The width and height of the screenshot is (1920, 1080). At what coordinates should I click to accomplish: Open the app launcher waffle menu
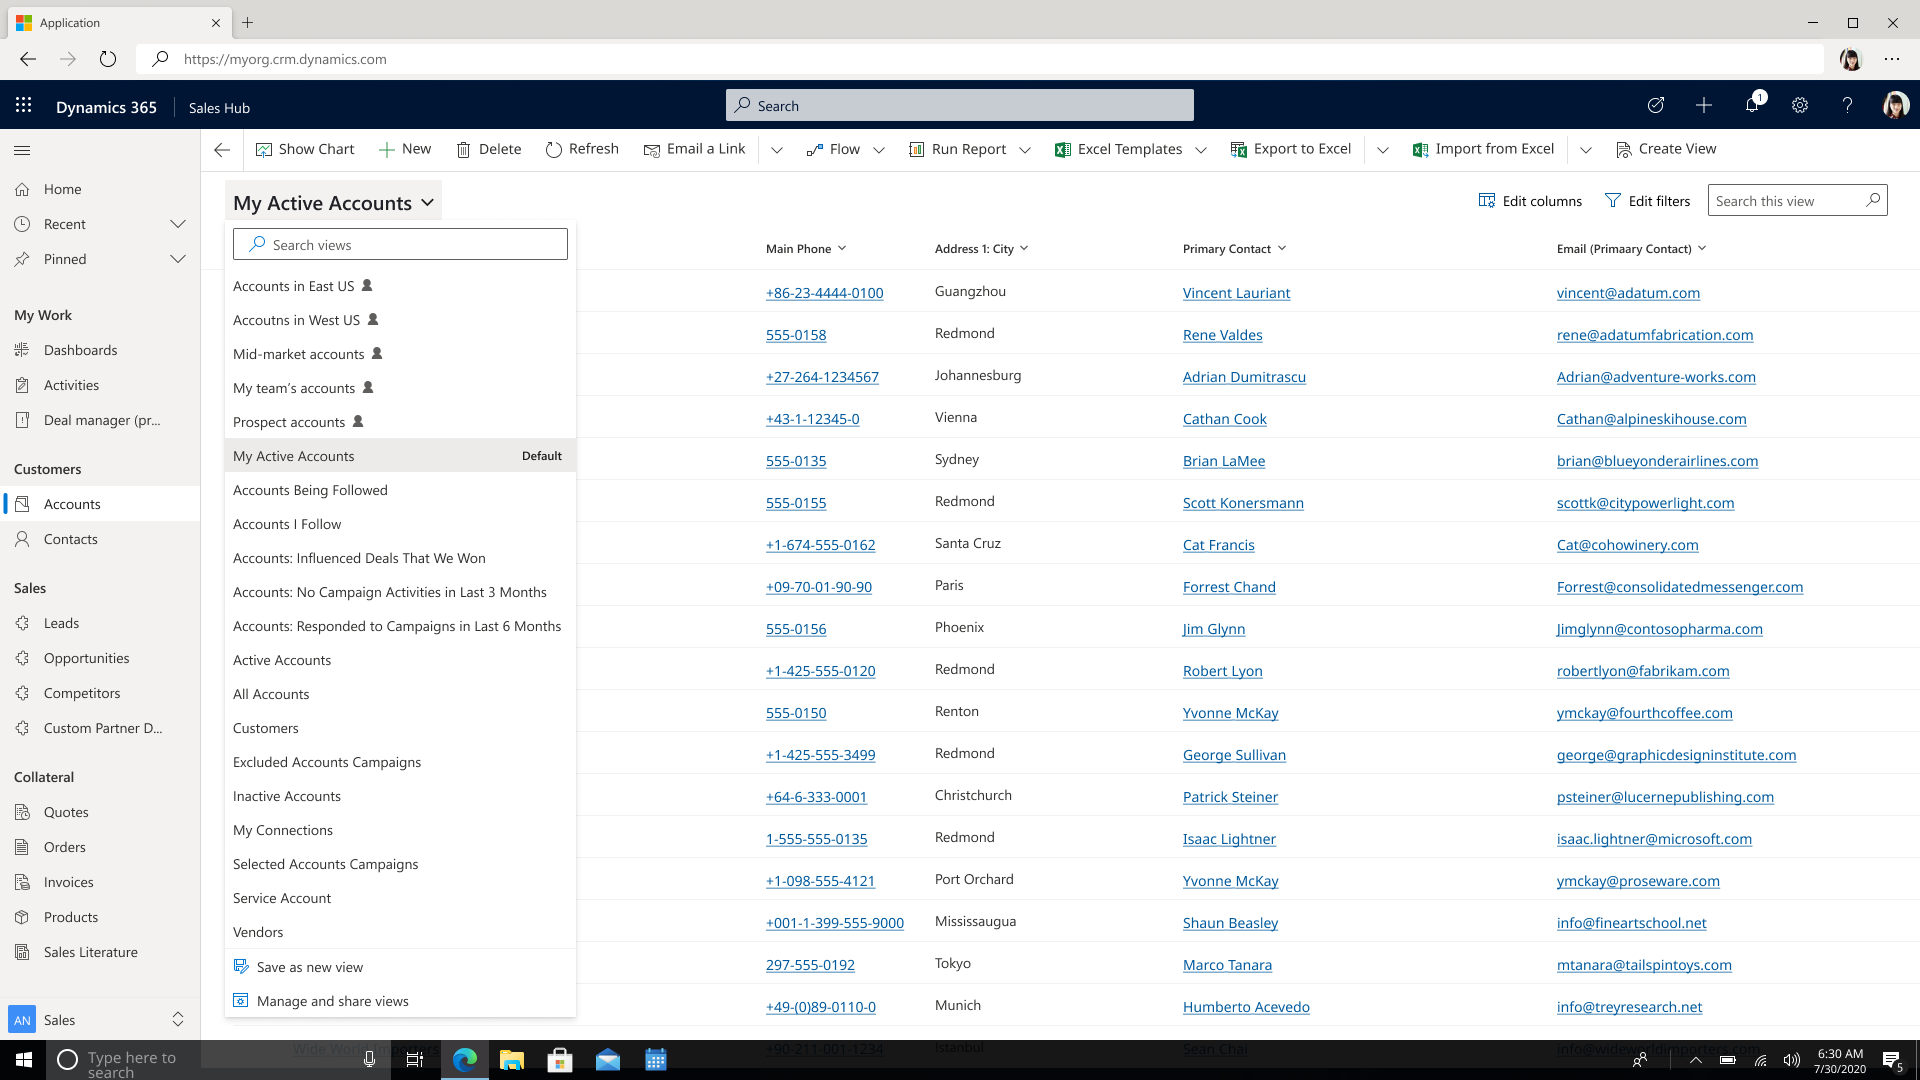(22, 105)
